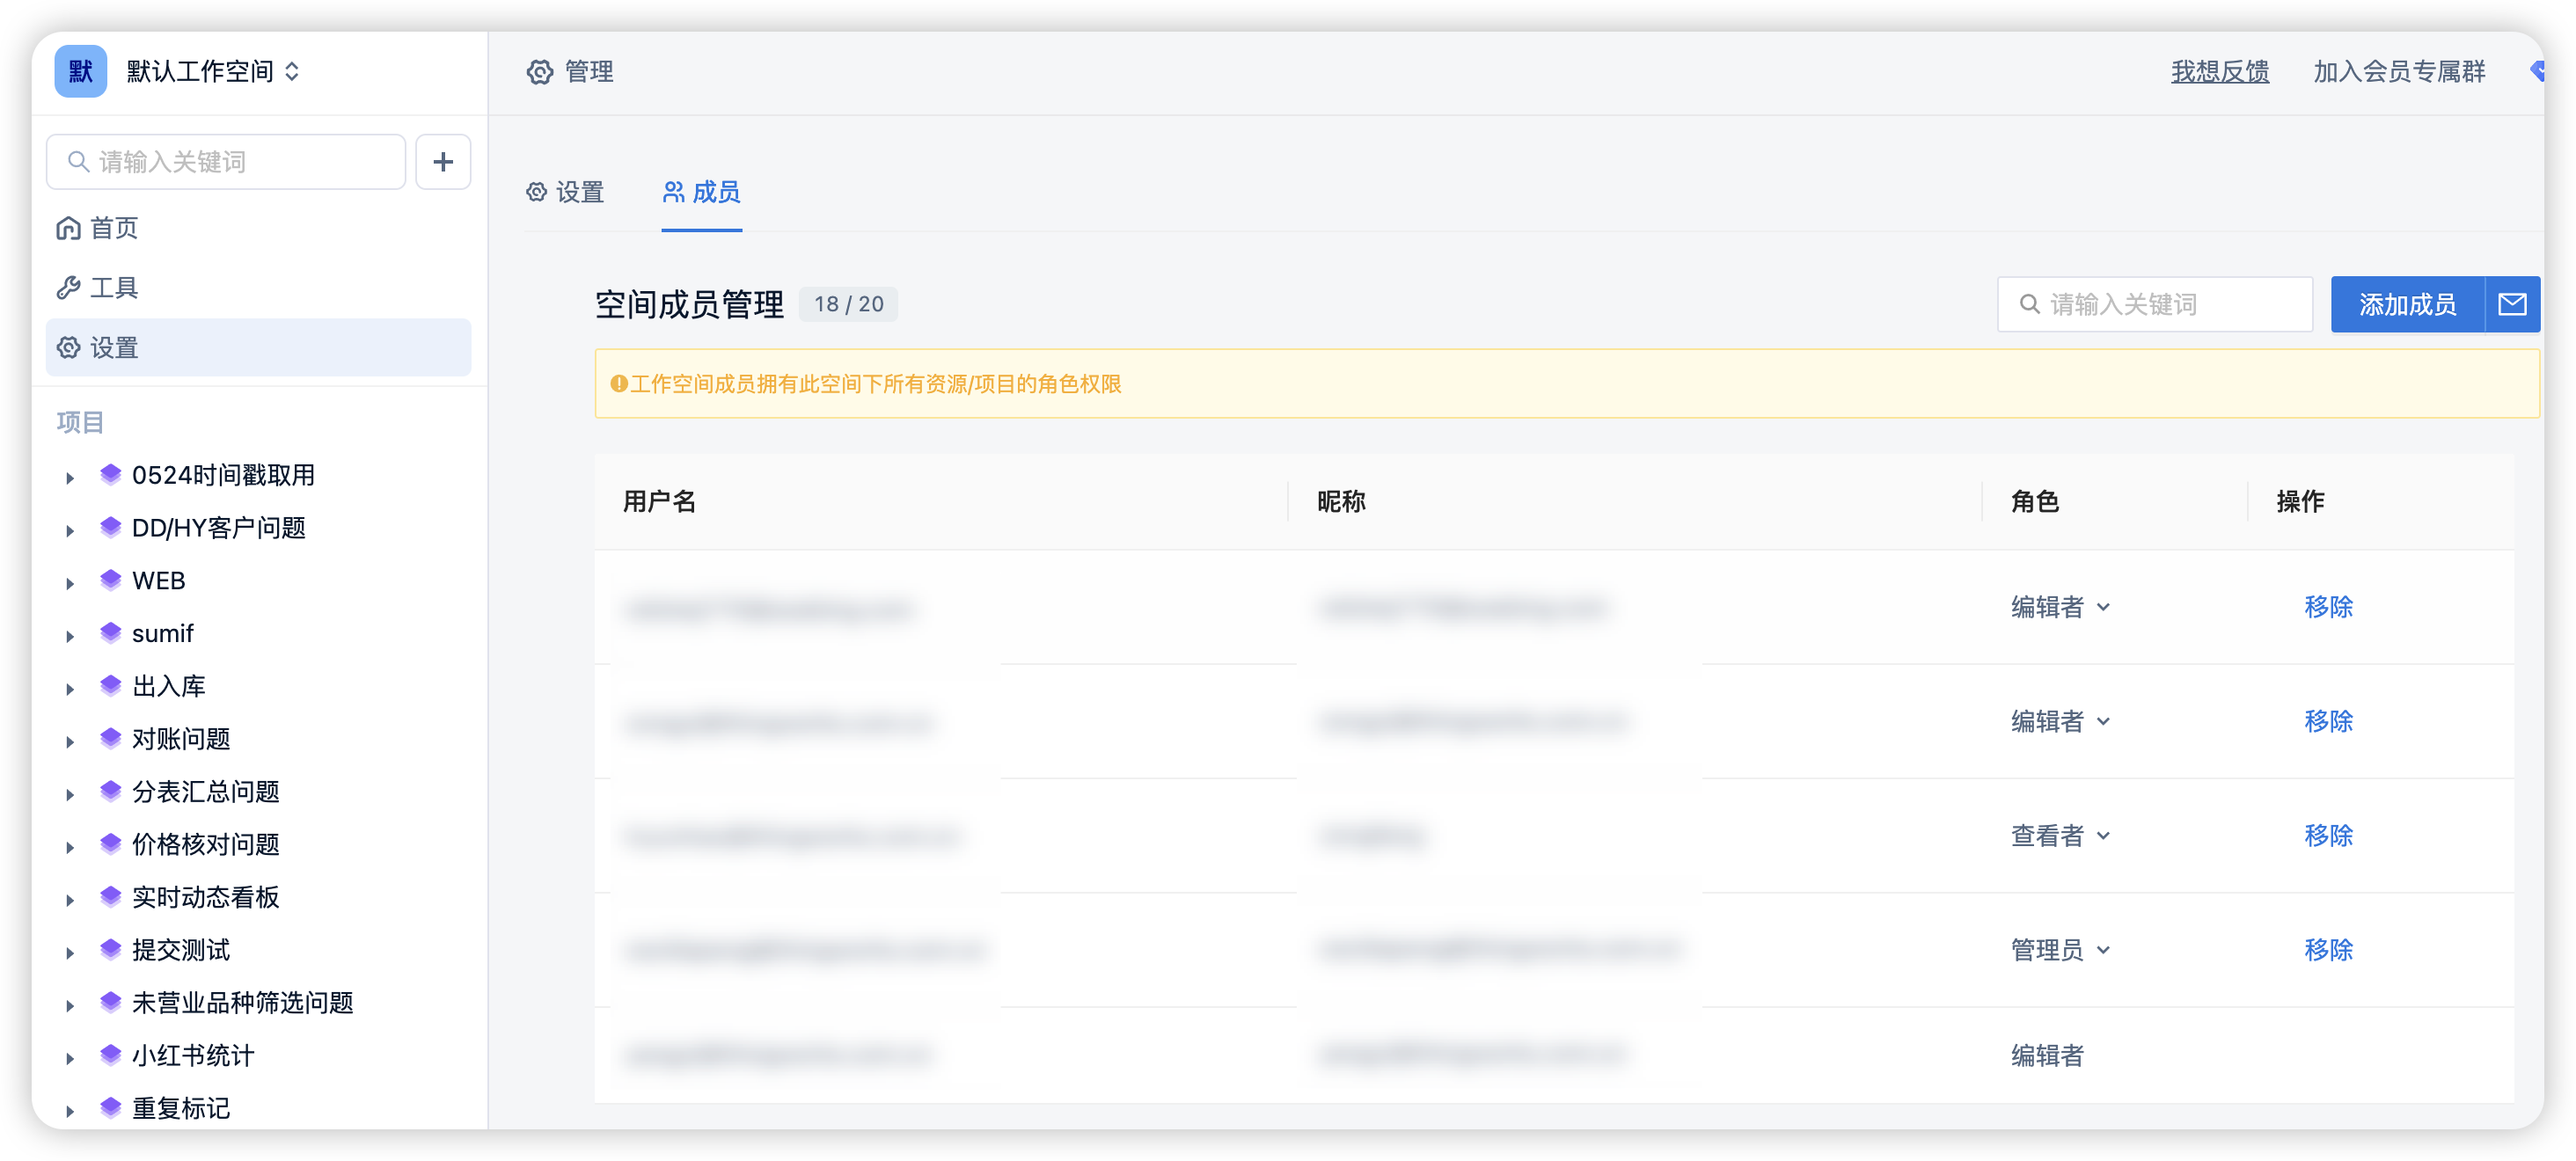
Task: Click the layers icon of 小红书统计
Action: 111,1055
